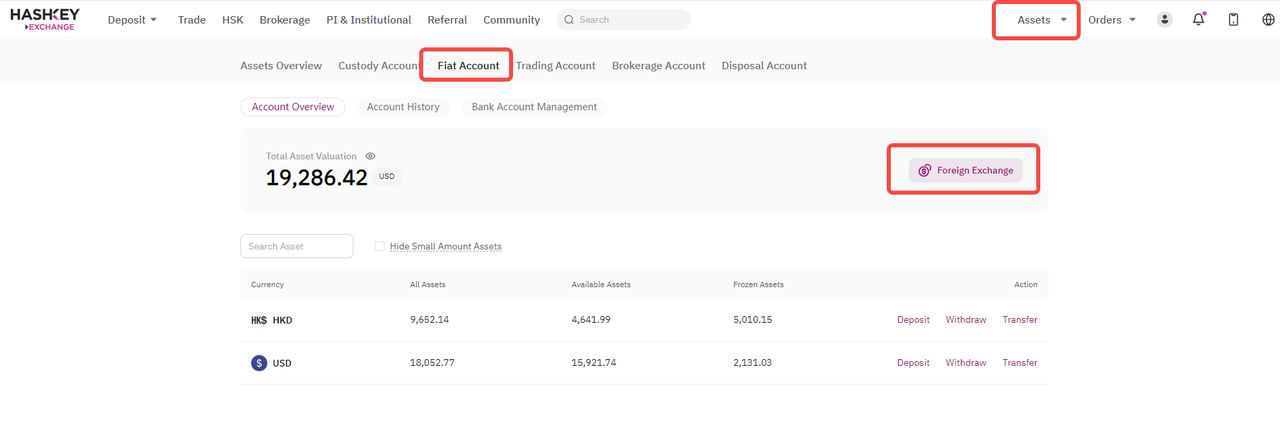Viewport: 1280px width, 423px height.
Task: Click the Available Assets column header
Action: pyautogui.click(x=601, y=285)
